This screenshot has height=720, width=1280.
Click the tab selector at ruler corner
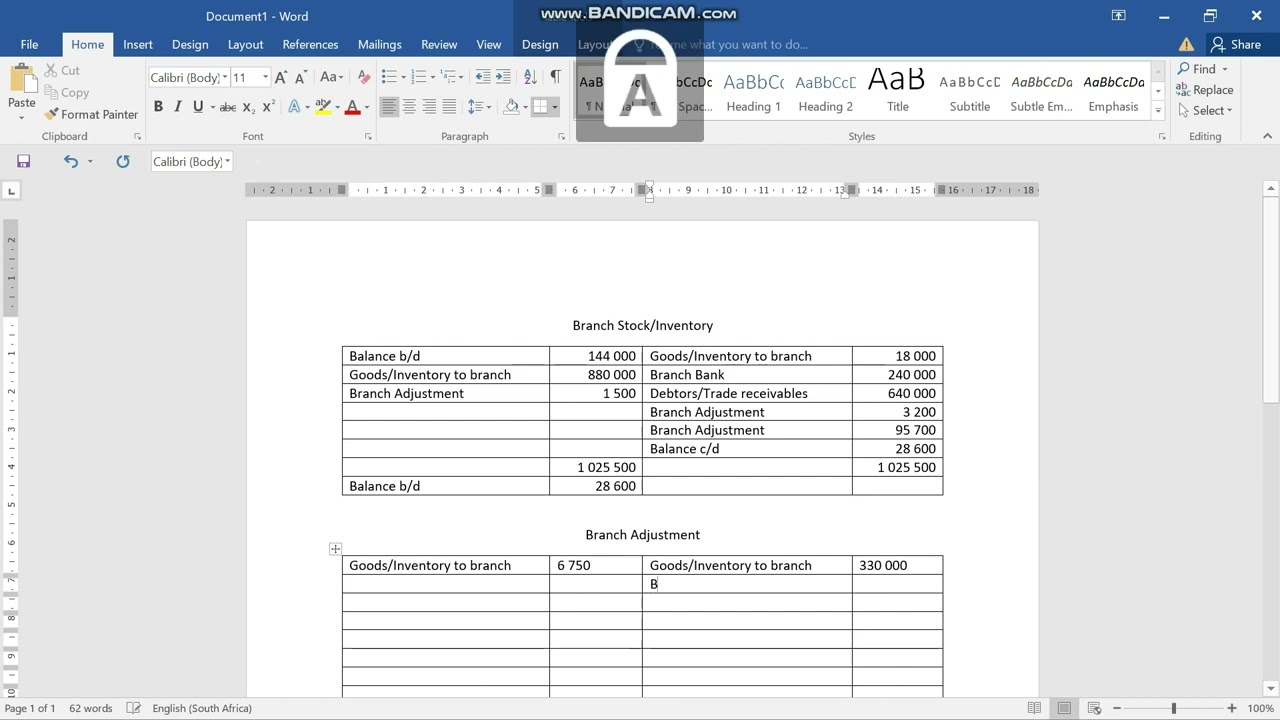pyautogui.click(x=11, y=190)
